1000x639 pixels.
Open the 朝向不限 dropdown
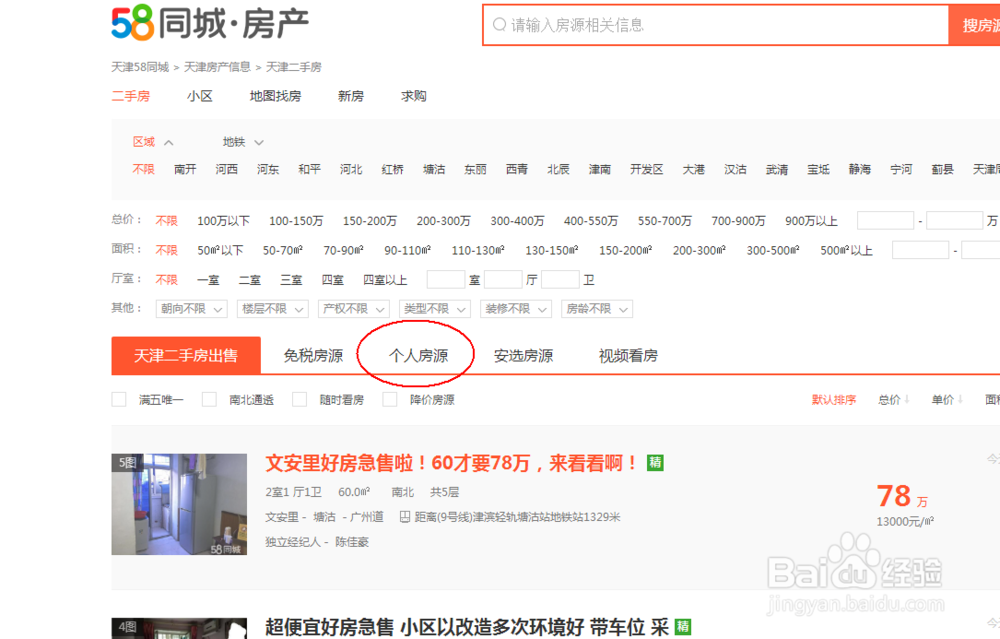tap(191, 309)
